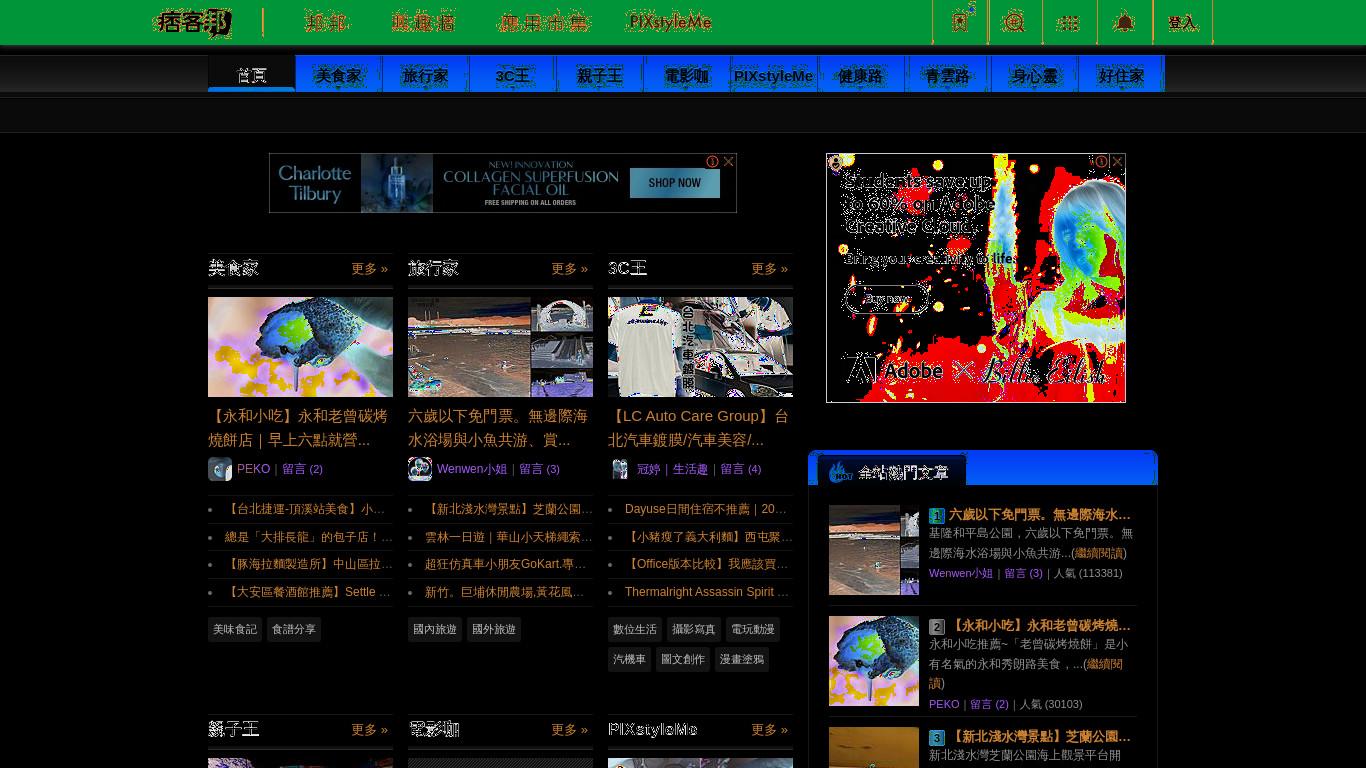Open the search magnifier icon
Viewport: 1366px width, 768px height.
[1014, 22]
